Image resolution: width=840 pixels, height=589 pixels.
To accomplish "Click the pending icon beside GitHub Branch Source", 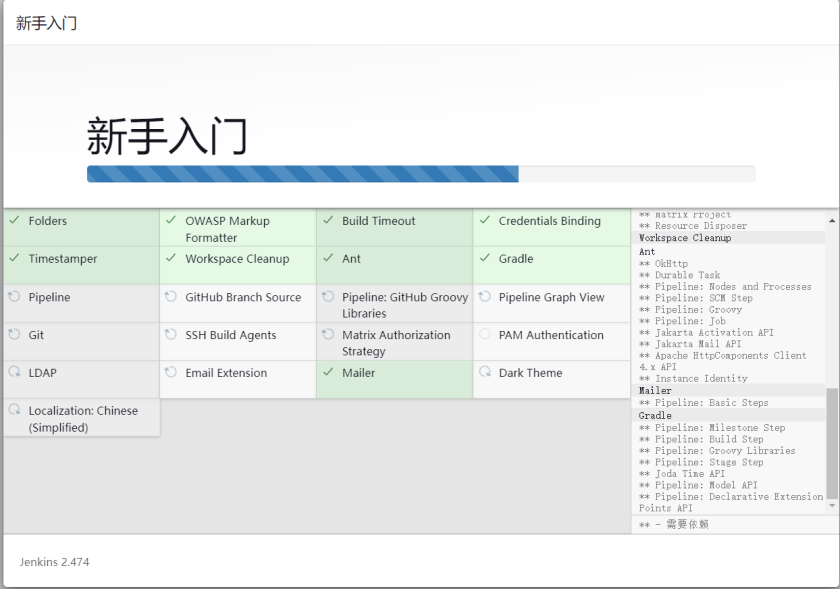I will (x=171, y=296).
